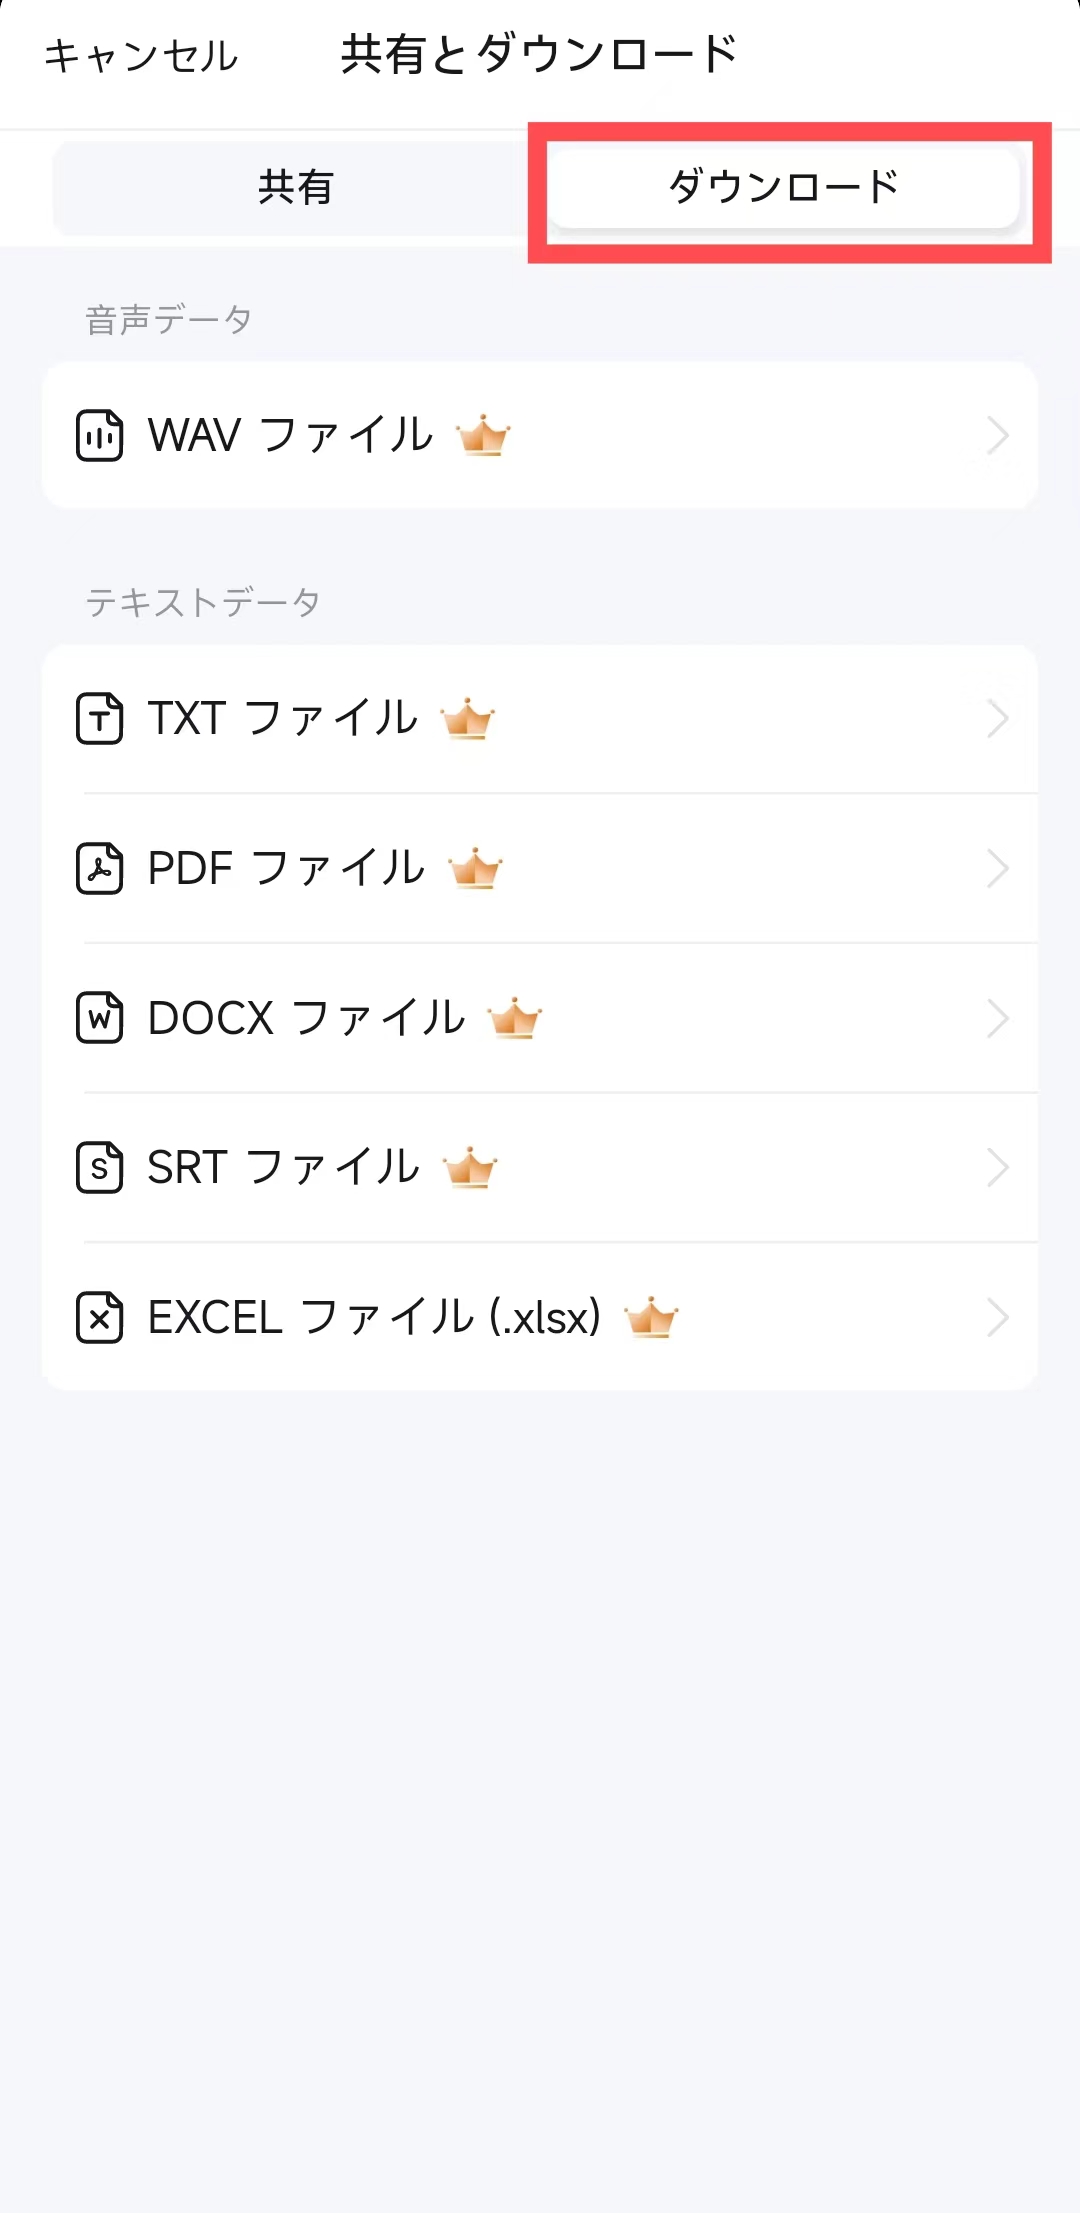Tap the premium crown beside PDF ファイル
Image resolution: width=1080 pixels, height=2213 pixels.
click(475, 868)
